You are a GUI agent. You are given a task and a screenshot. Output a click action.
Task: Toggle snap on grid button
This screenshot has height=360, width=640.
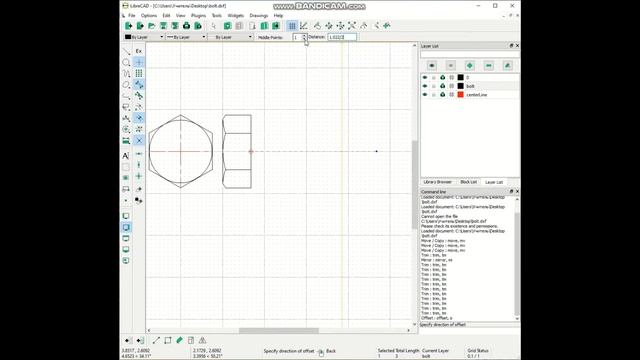point(139,73)
